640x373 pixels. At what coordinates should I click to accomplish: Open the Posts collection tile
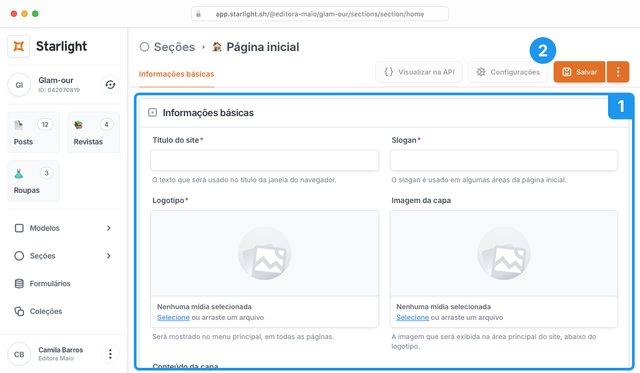click(x=33, y=132)
